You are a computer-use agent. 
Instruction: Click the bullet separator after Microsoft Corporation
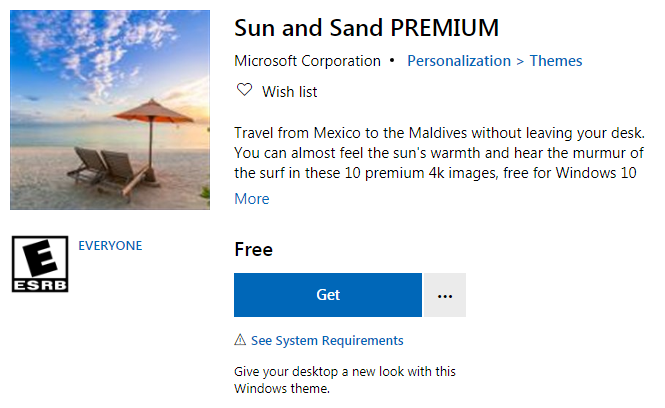tap(394, 61)
